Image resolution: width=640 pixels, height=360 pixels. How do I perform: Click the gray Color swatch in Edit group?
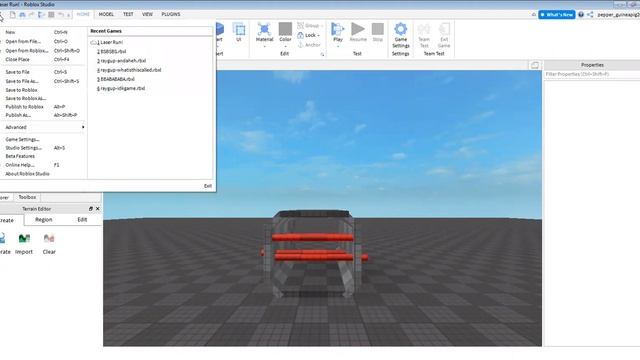click(x=285, y=29)
